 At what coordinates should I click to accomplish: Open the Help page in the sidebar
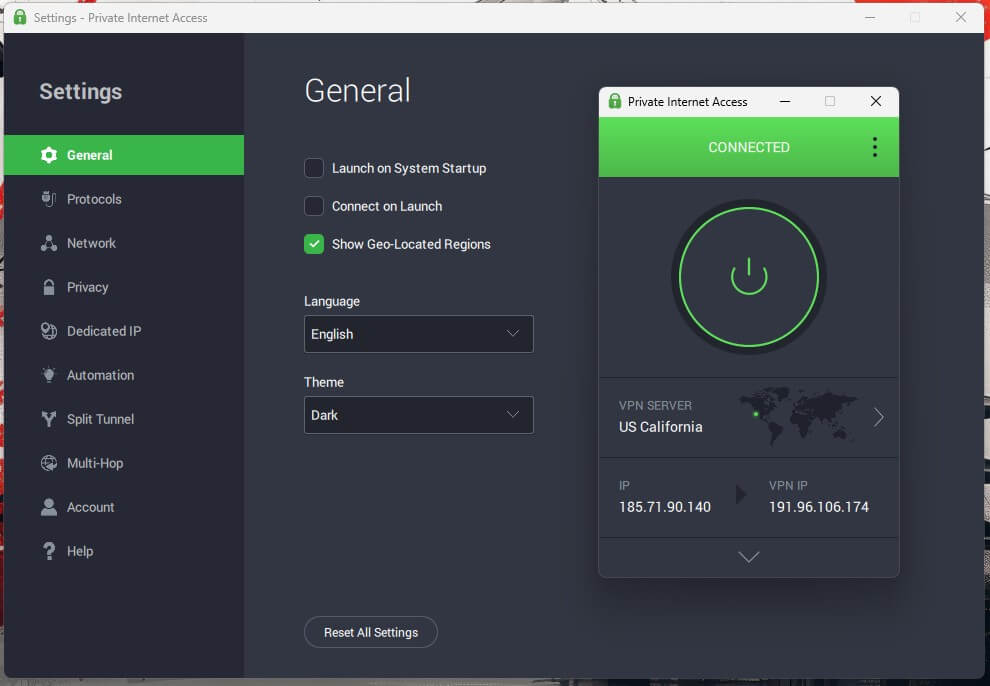click(124, 551)
